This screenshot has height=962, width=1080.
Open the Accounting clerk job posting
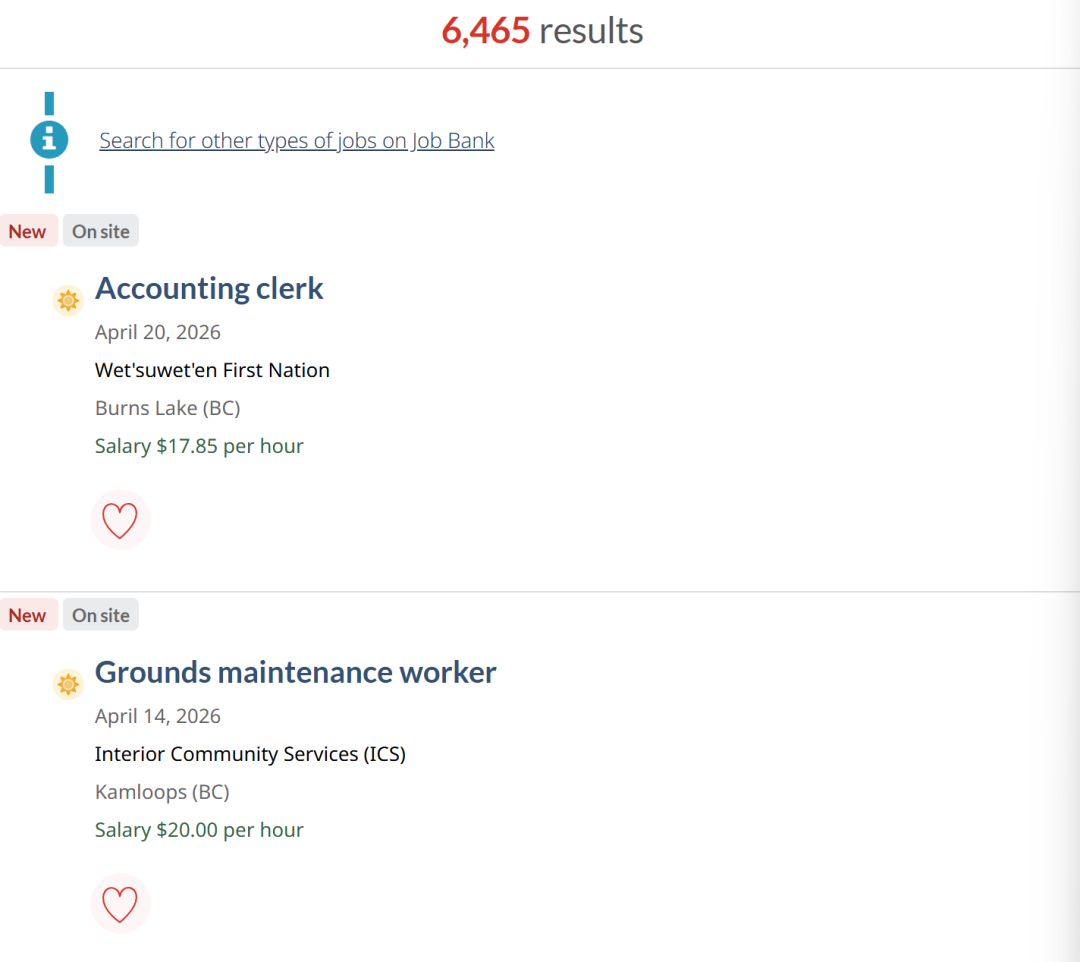click(x=209, y=288)
